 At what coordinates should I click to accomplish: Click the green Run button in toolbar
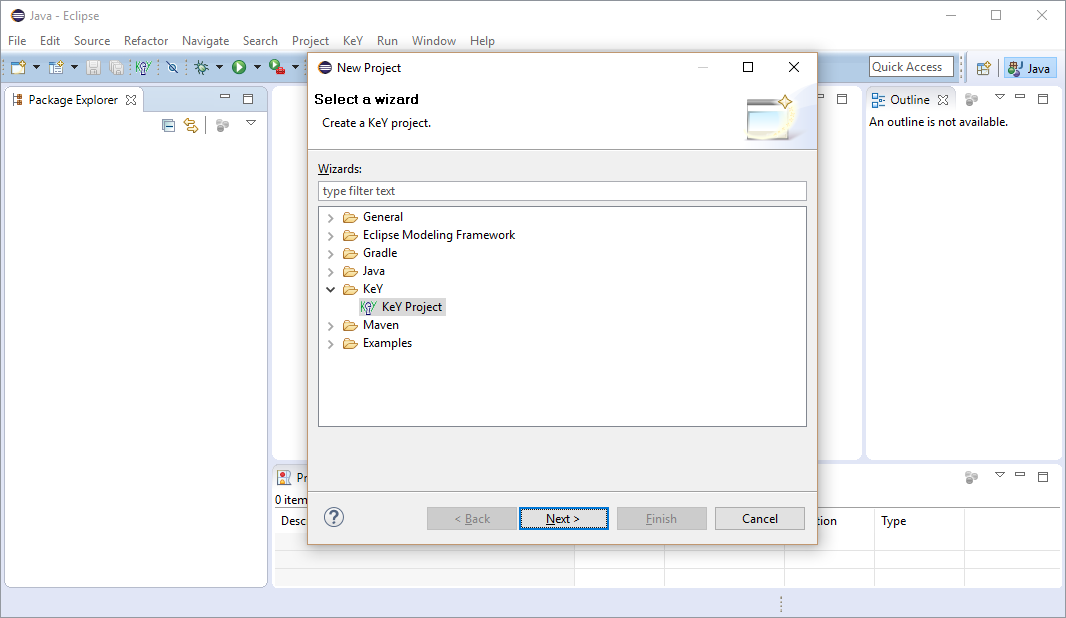[239, 67]
